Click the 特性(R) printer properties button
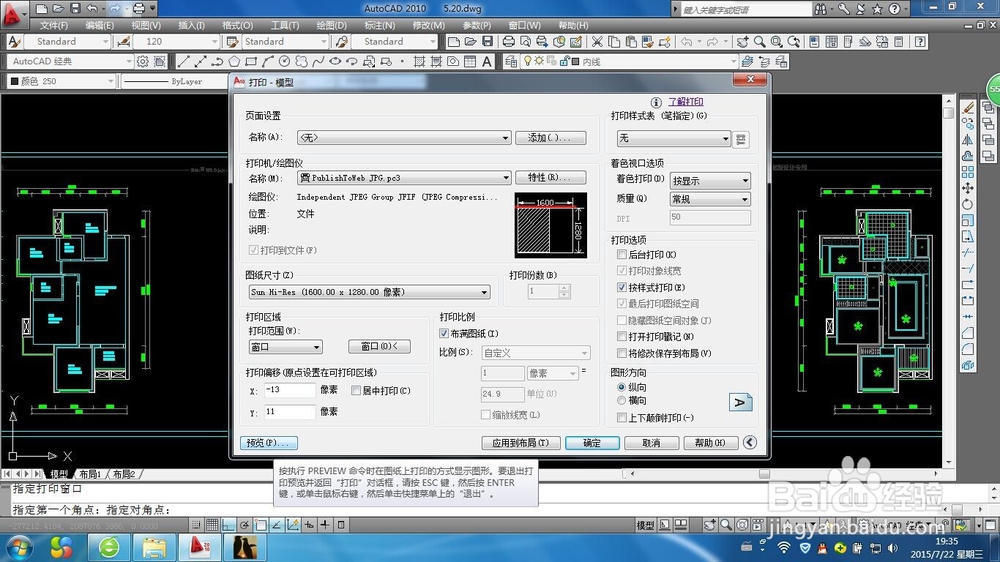 coord(550,177)
